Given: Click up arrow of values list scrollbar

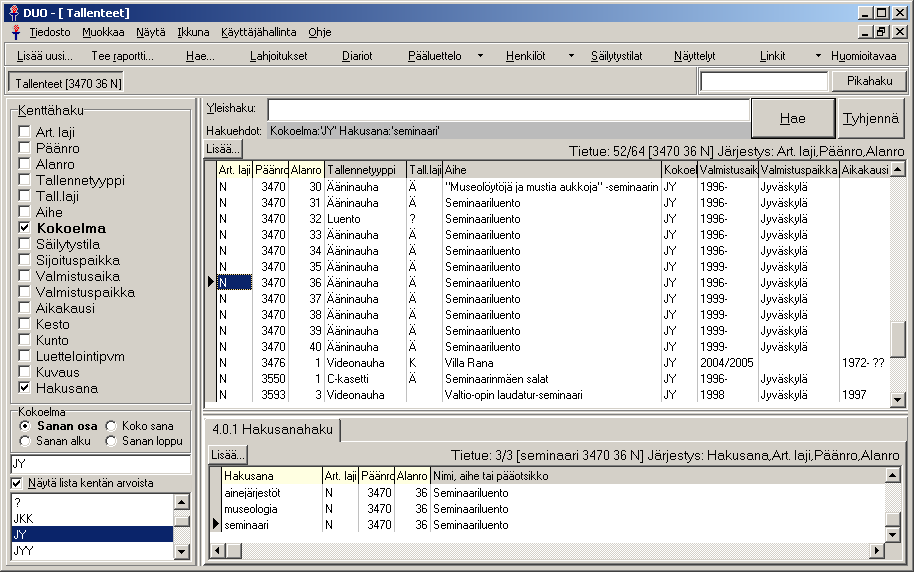Looking at the screenshot, I should pos(181,502).
